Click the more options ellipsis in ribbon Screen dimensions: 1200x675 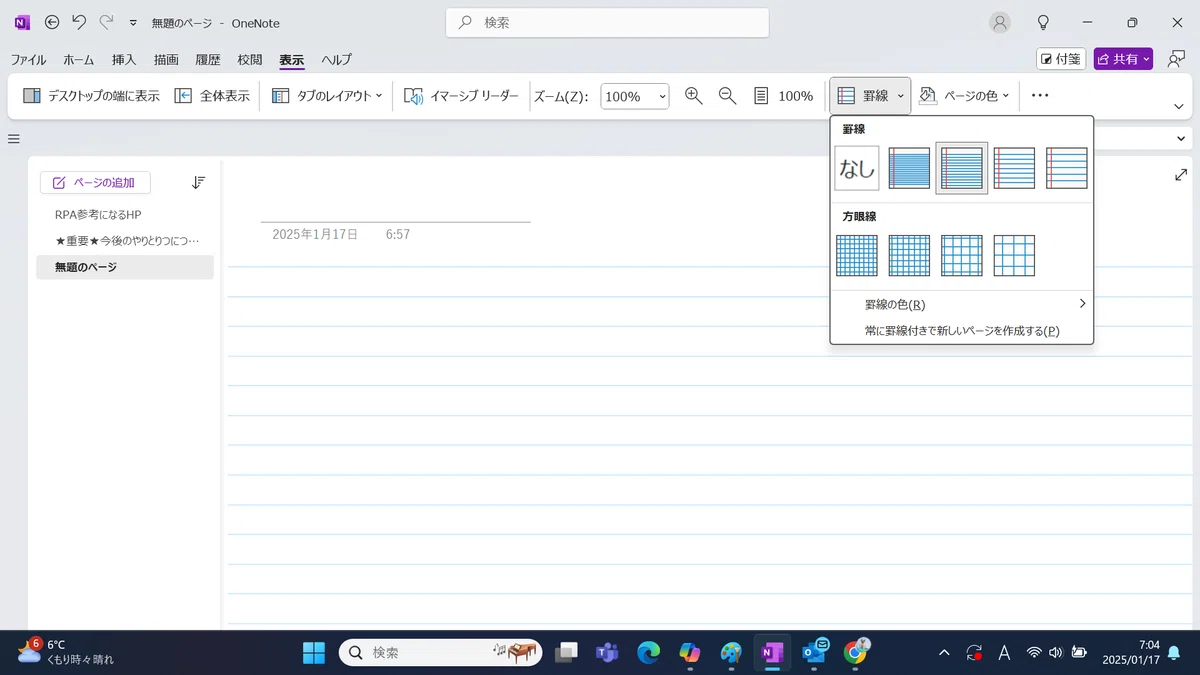click(1040, 96)
